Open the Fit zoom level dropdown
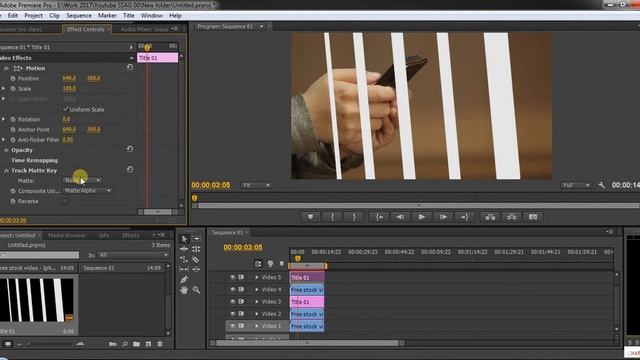Viewport: 640px width, 360px height. [256, 185]
